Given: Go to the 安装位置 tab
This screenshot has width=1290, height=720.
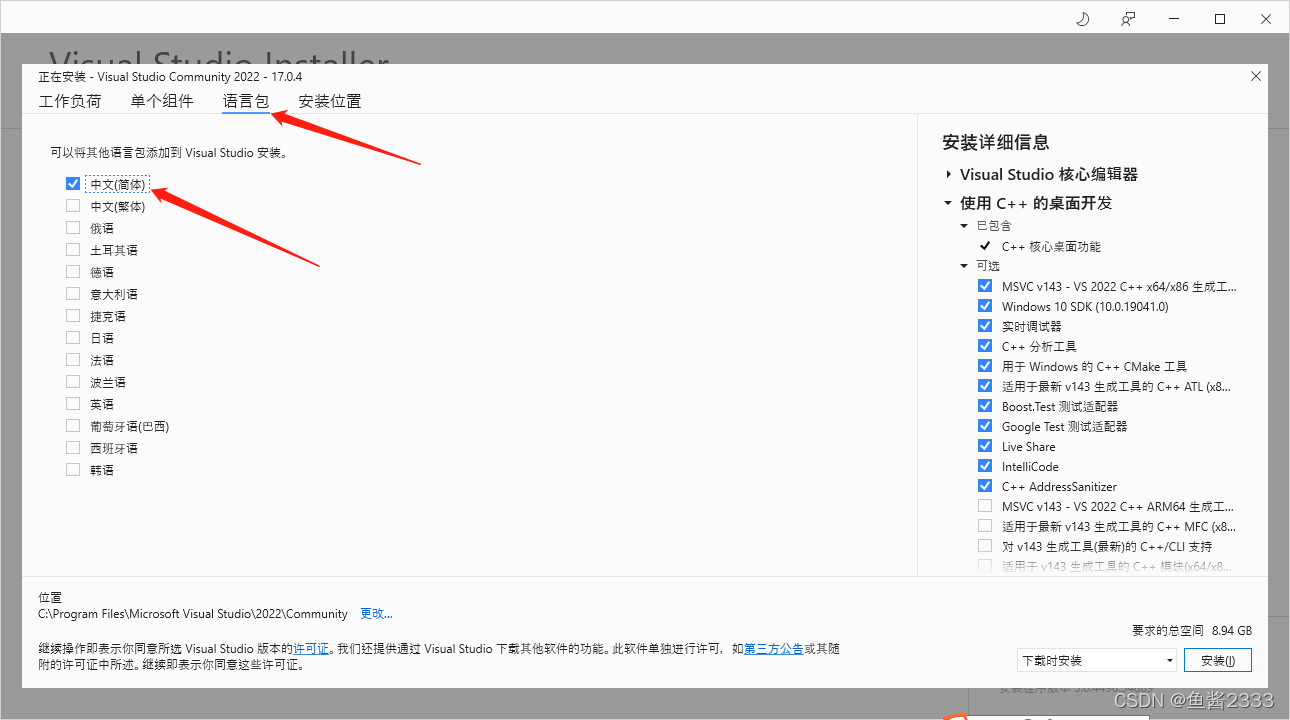Looking at the screenshot, I should point(330,101).
